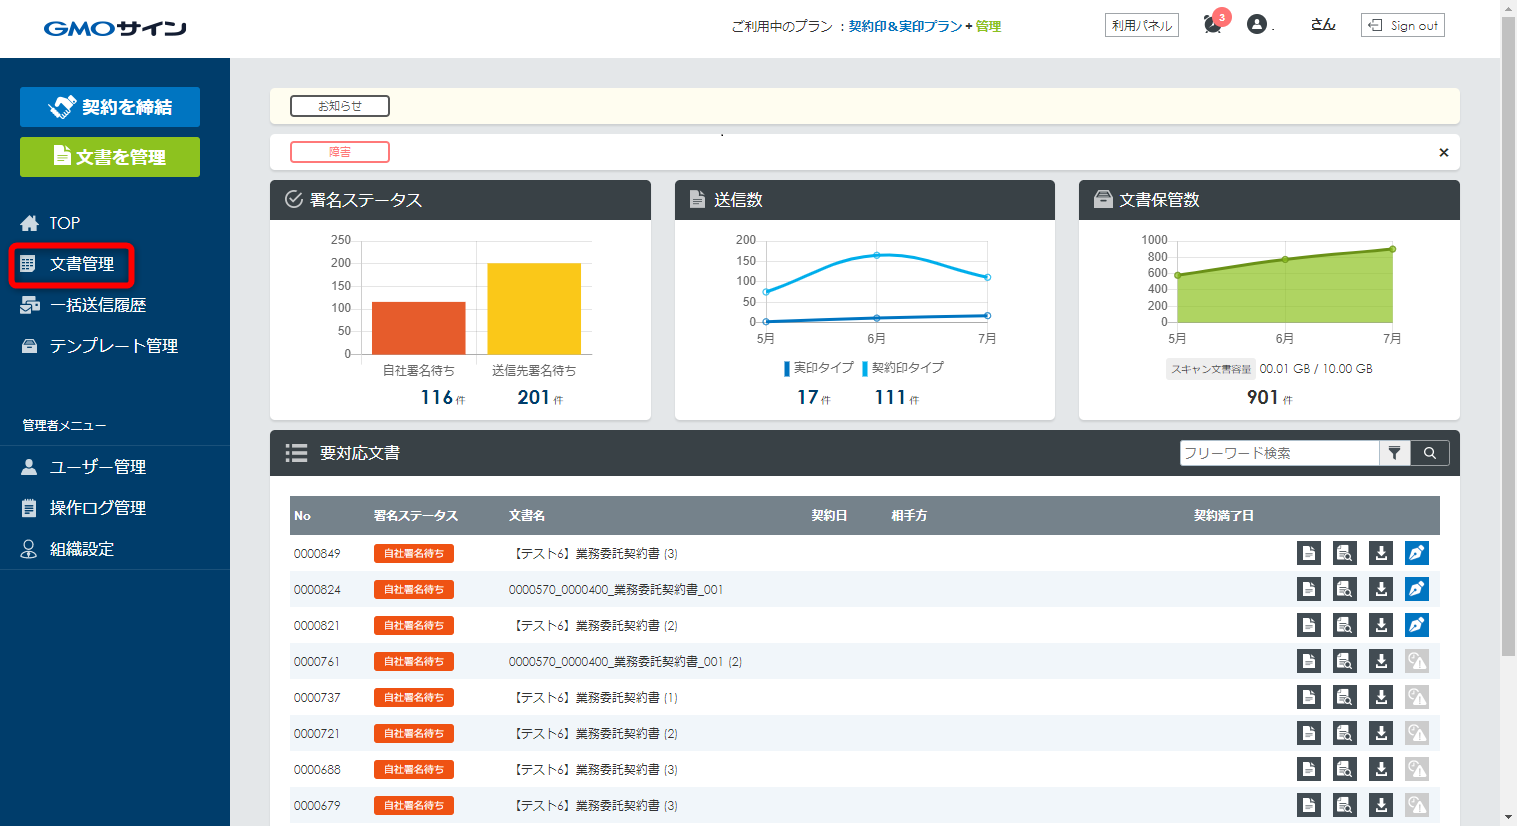Click the フリーワード検索 search field
Screen dimensions: 1517x826
pyautogui.click(x=1278, y=453)
